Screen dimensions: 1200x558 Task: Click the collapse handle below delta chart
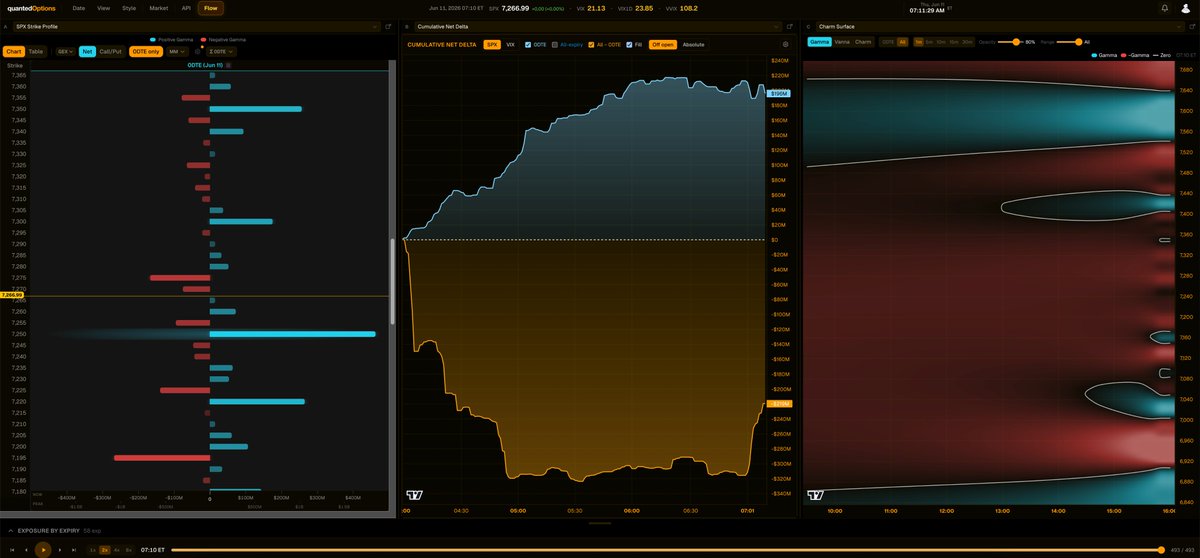599,522
